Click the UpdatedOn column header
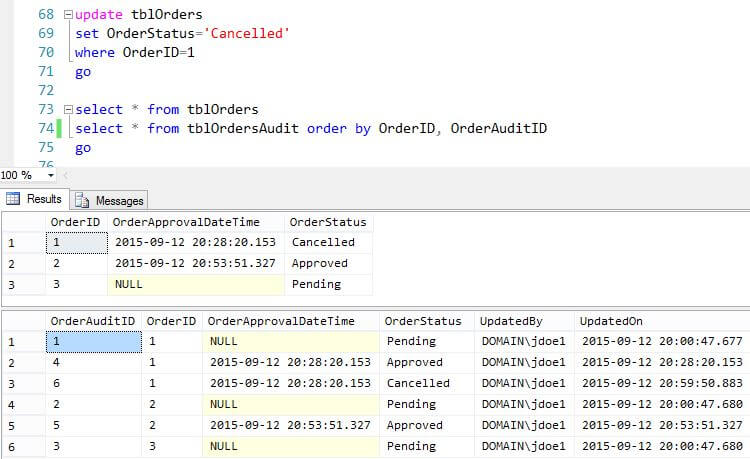Image resolution: width=750 pixels, height=459 pixels. coord(610,321)
